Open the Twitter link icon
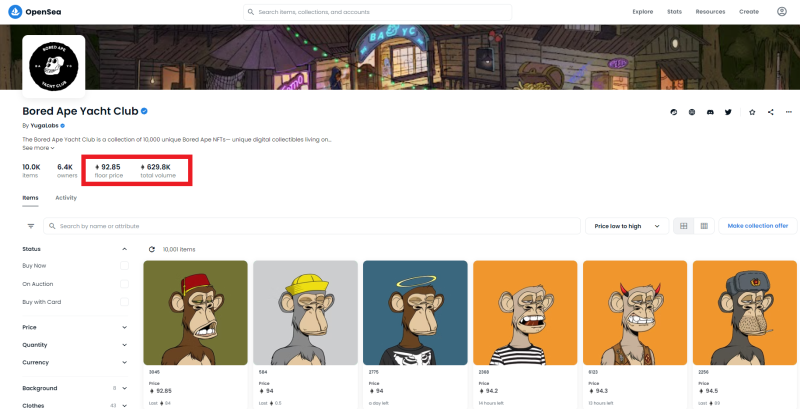The image size is (800, 409). [x=728, y=112]
